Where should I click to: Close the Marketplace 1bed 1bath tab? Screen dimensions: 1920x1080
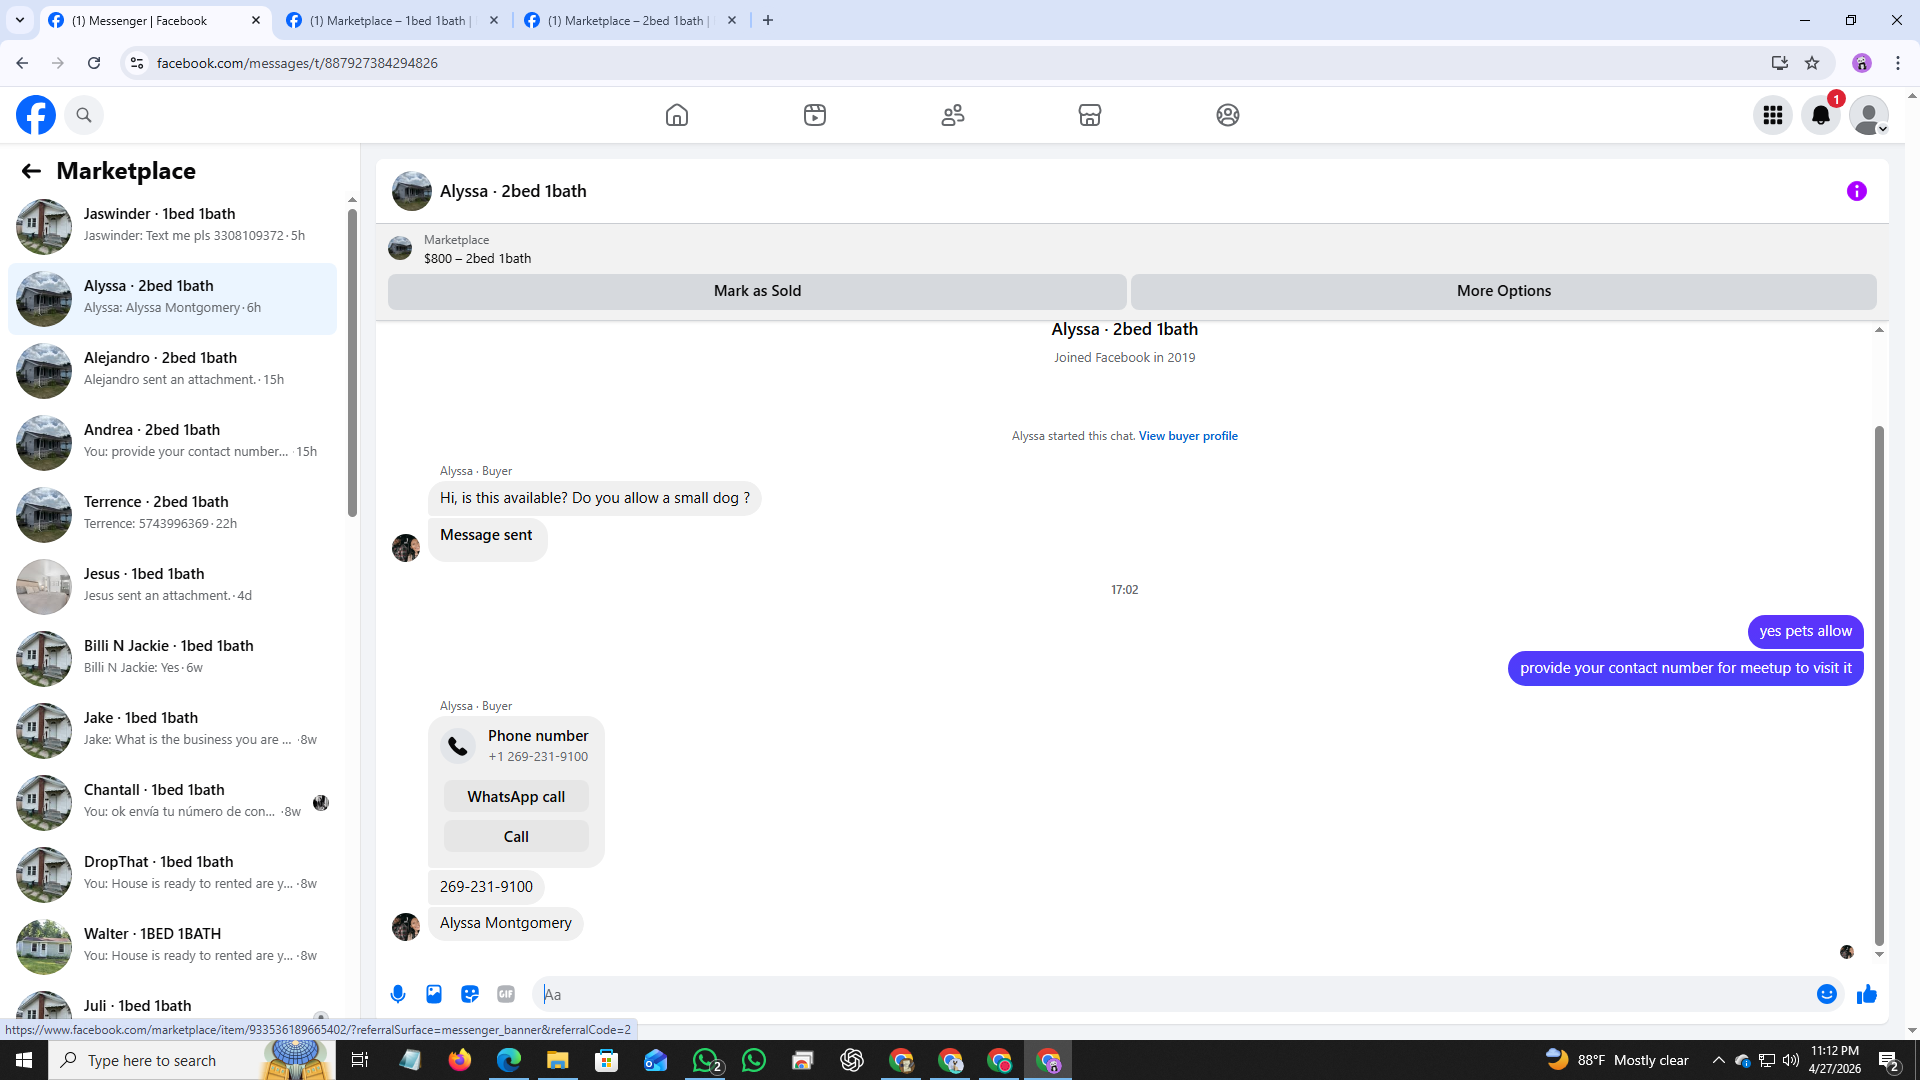coord(494,20)
